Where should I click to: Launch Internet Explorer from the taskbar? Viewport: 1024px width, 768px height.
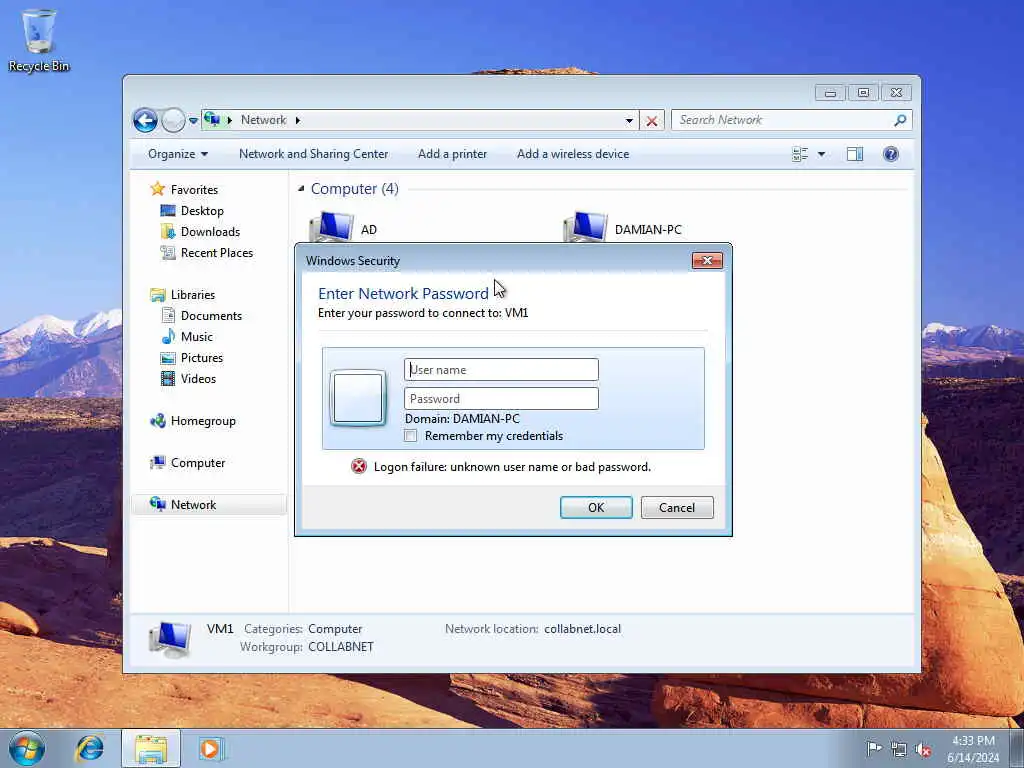click(89, 748)
